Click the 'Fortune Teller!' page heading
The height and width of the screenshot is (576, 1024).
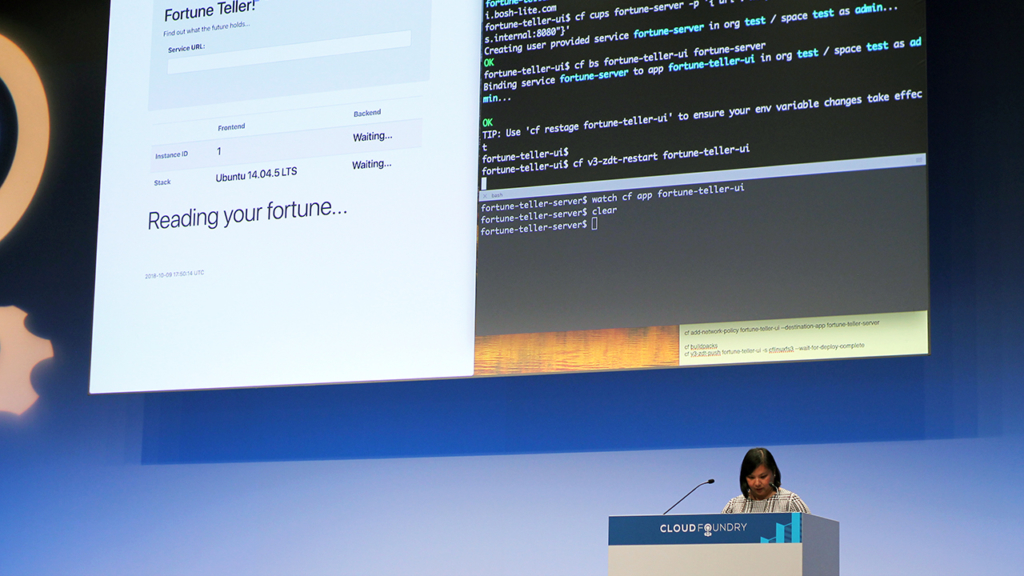(x=211, y=10)
